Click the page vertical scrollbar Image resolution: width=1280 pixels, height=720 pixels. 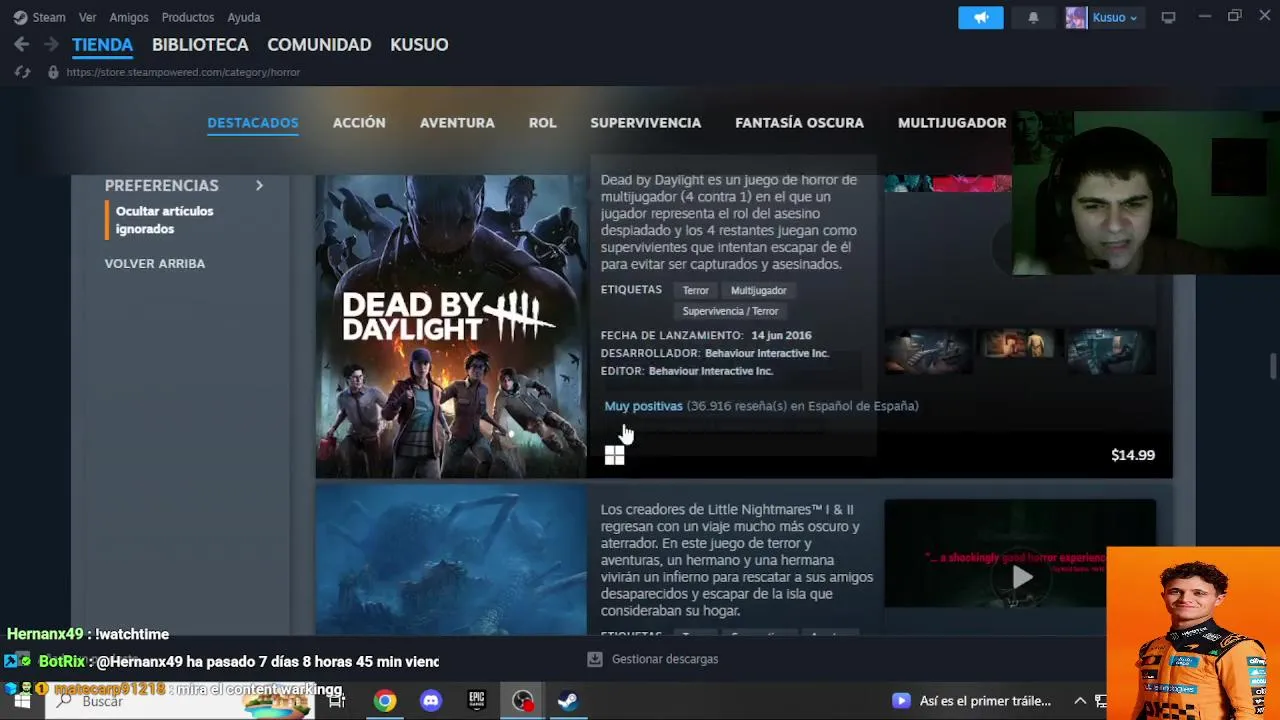click(1273, 366)
